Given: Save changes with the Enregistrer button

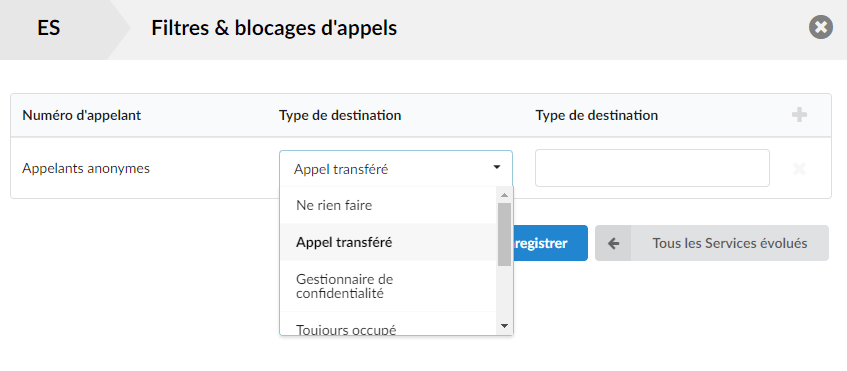Looking at the screenshot, I should pos(550,243).
